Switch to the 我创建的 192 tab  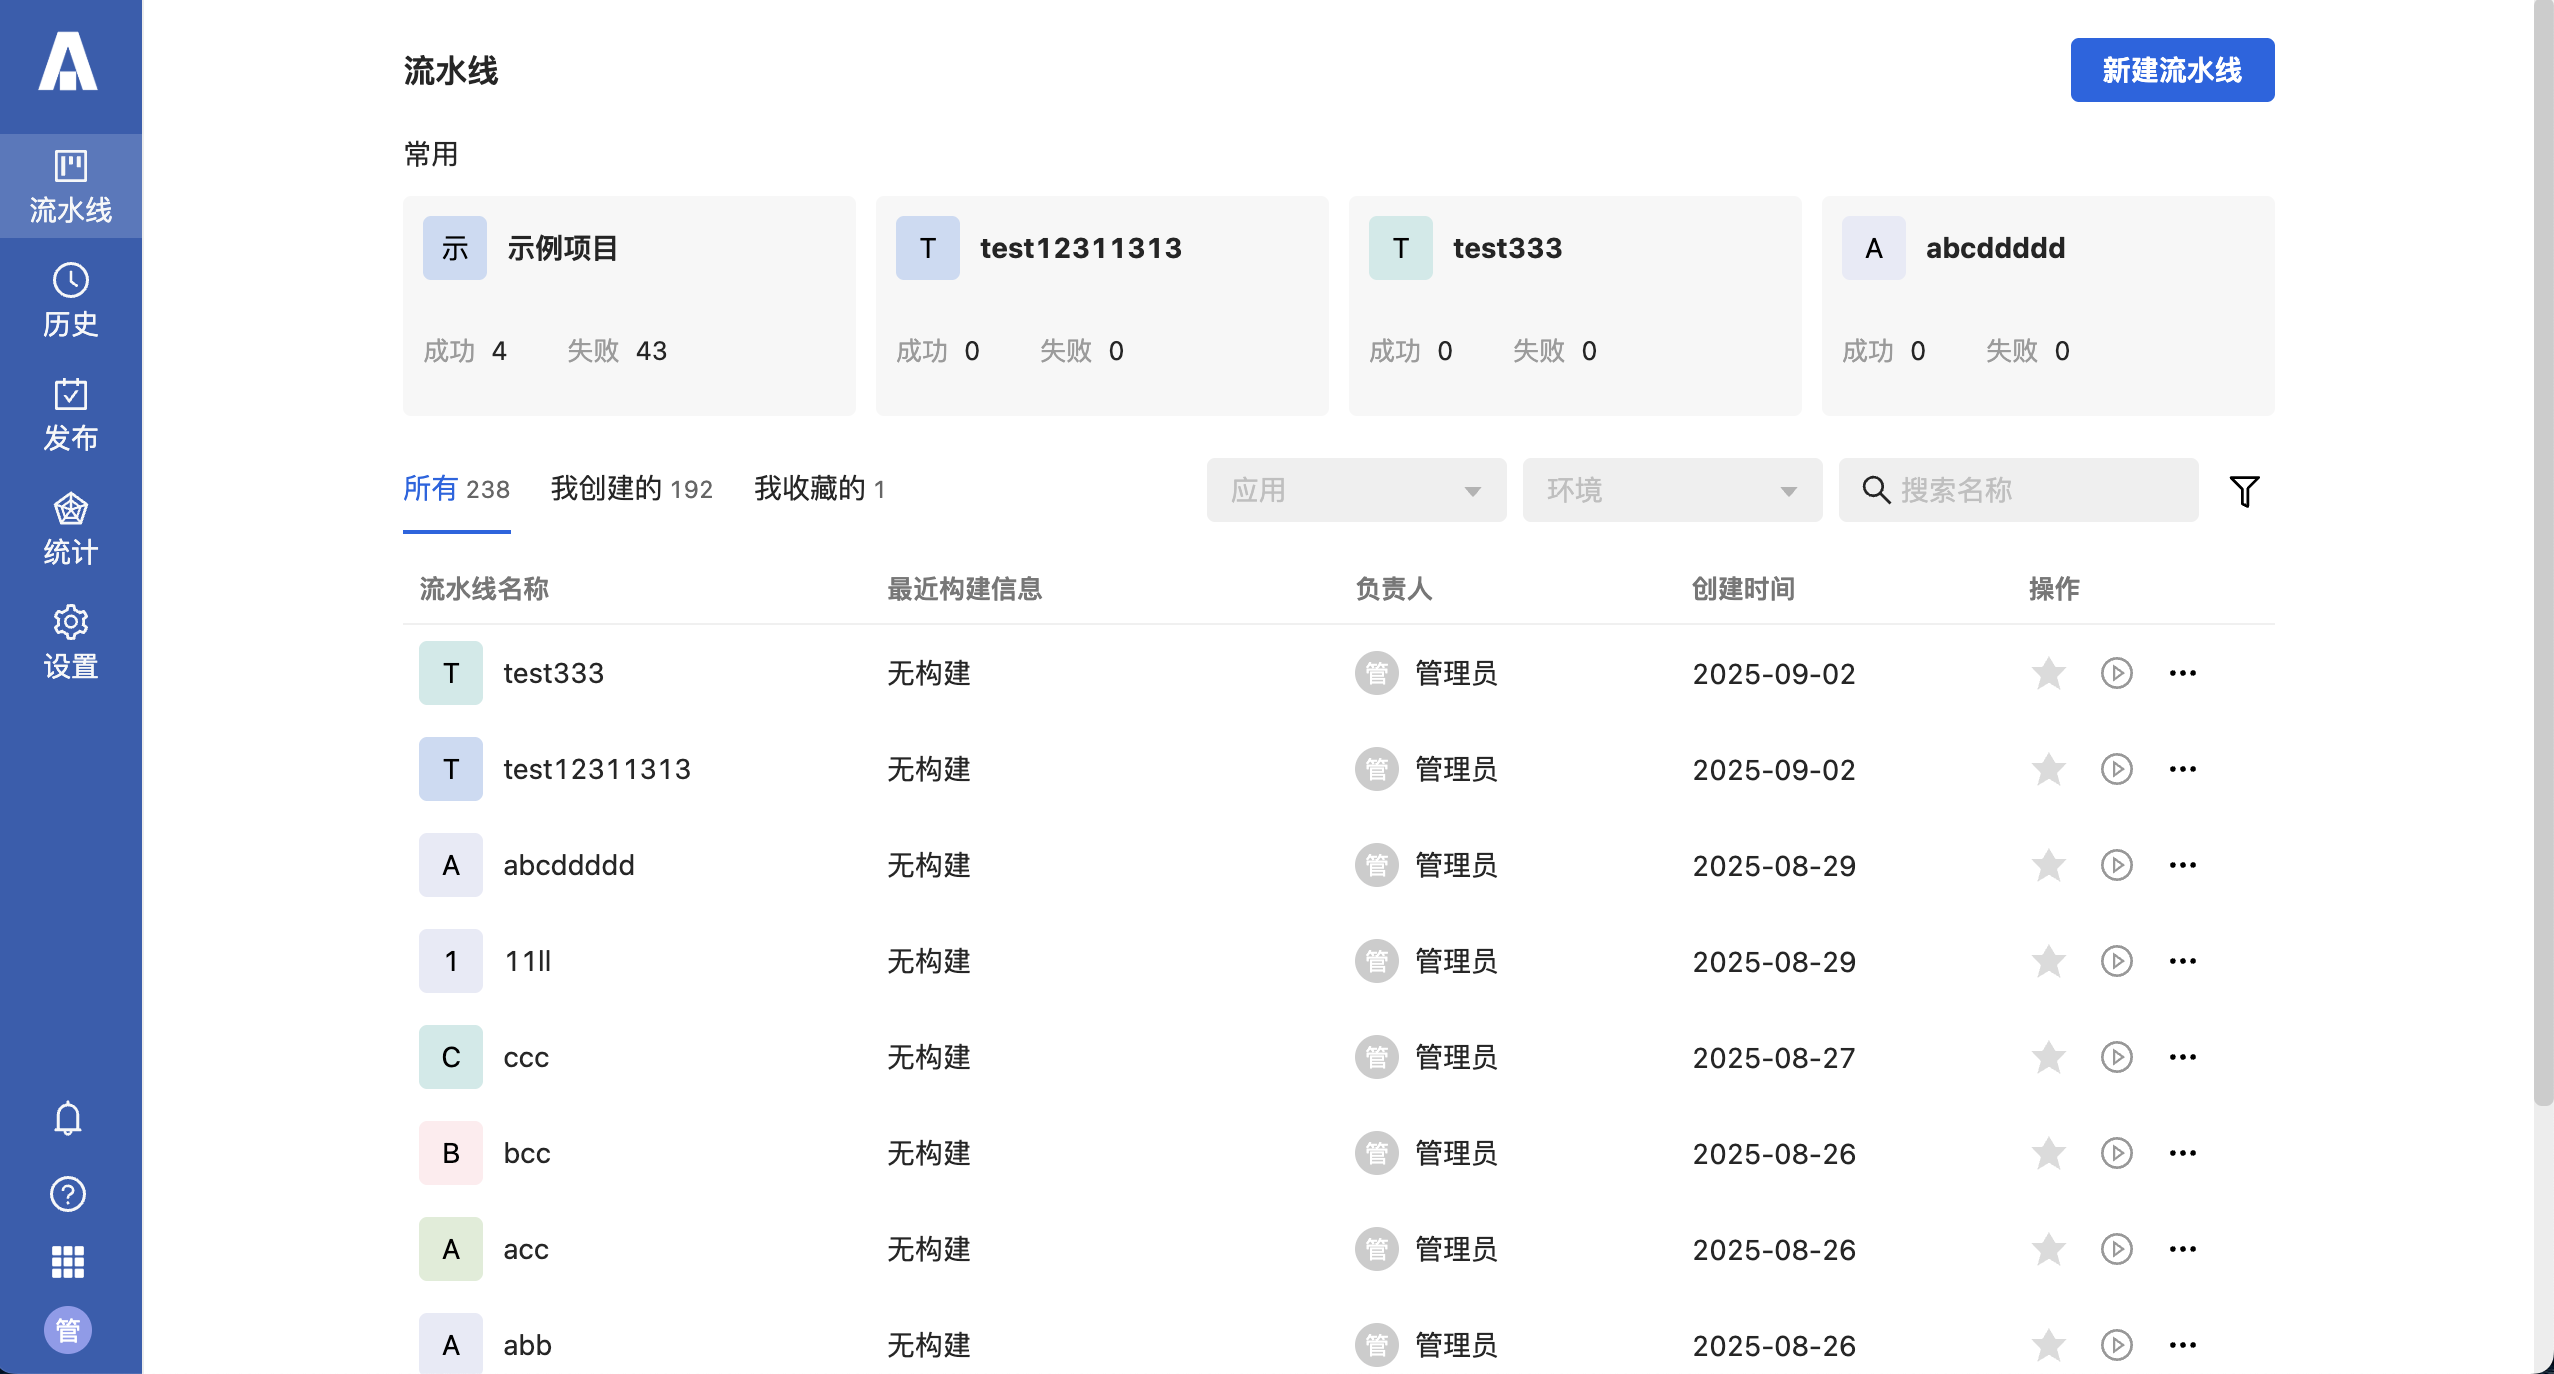tap(632, 489)
